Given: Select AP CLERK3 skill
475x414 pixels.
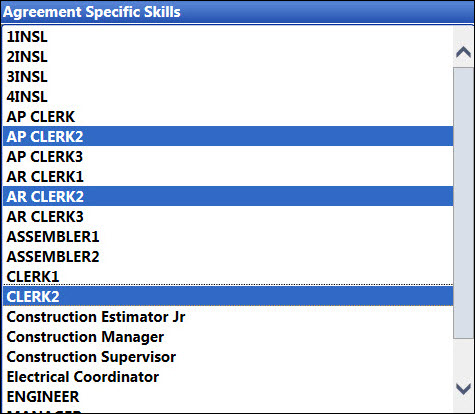Looking at the screenshot, I should 228,156.
